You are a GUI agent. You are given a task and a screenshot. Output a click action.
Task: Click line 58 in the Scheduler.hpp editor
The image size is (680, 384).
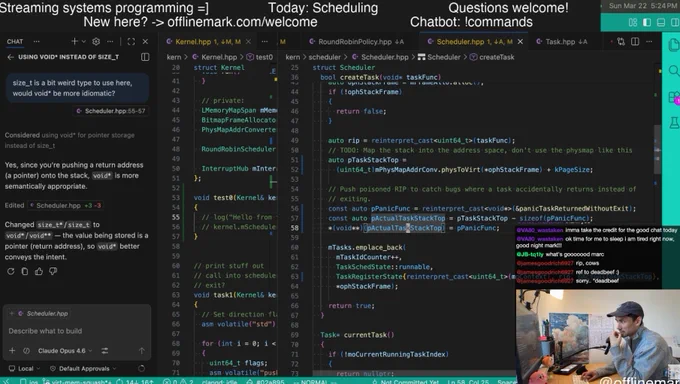click(x=414, y=228)
